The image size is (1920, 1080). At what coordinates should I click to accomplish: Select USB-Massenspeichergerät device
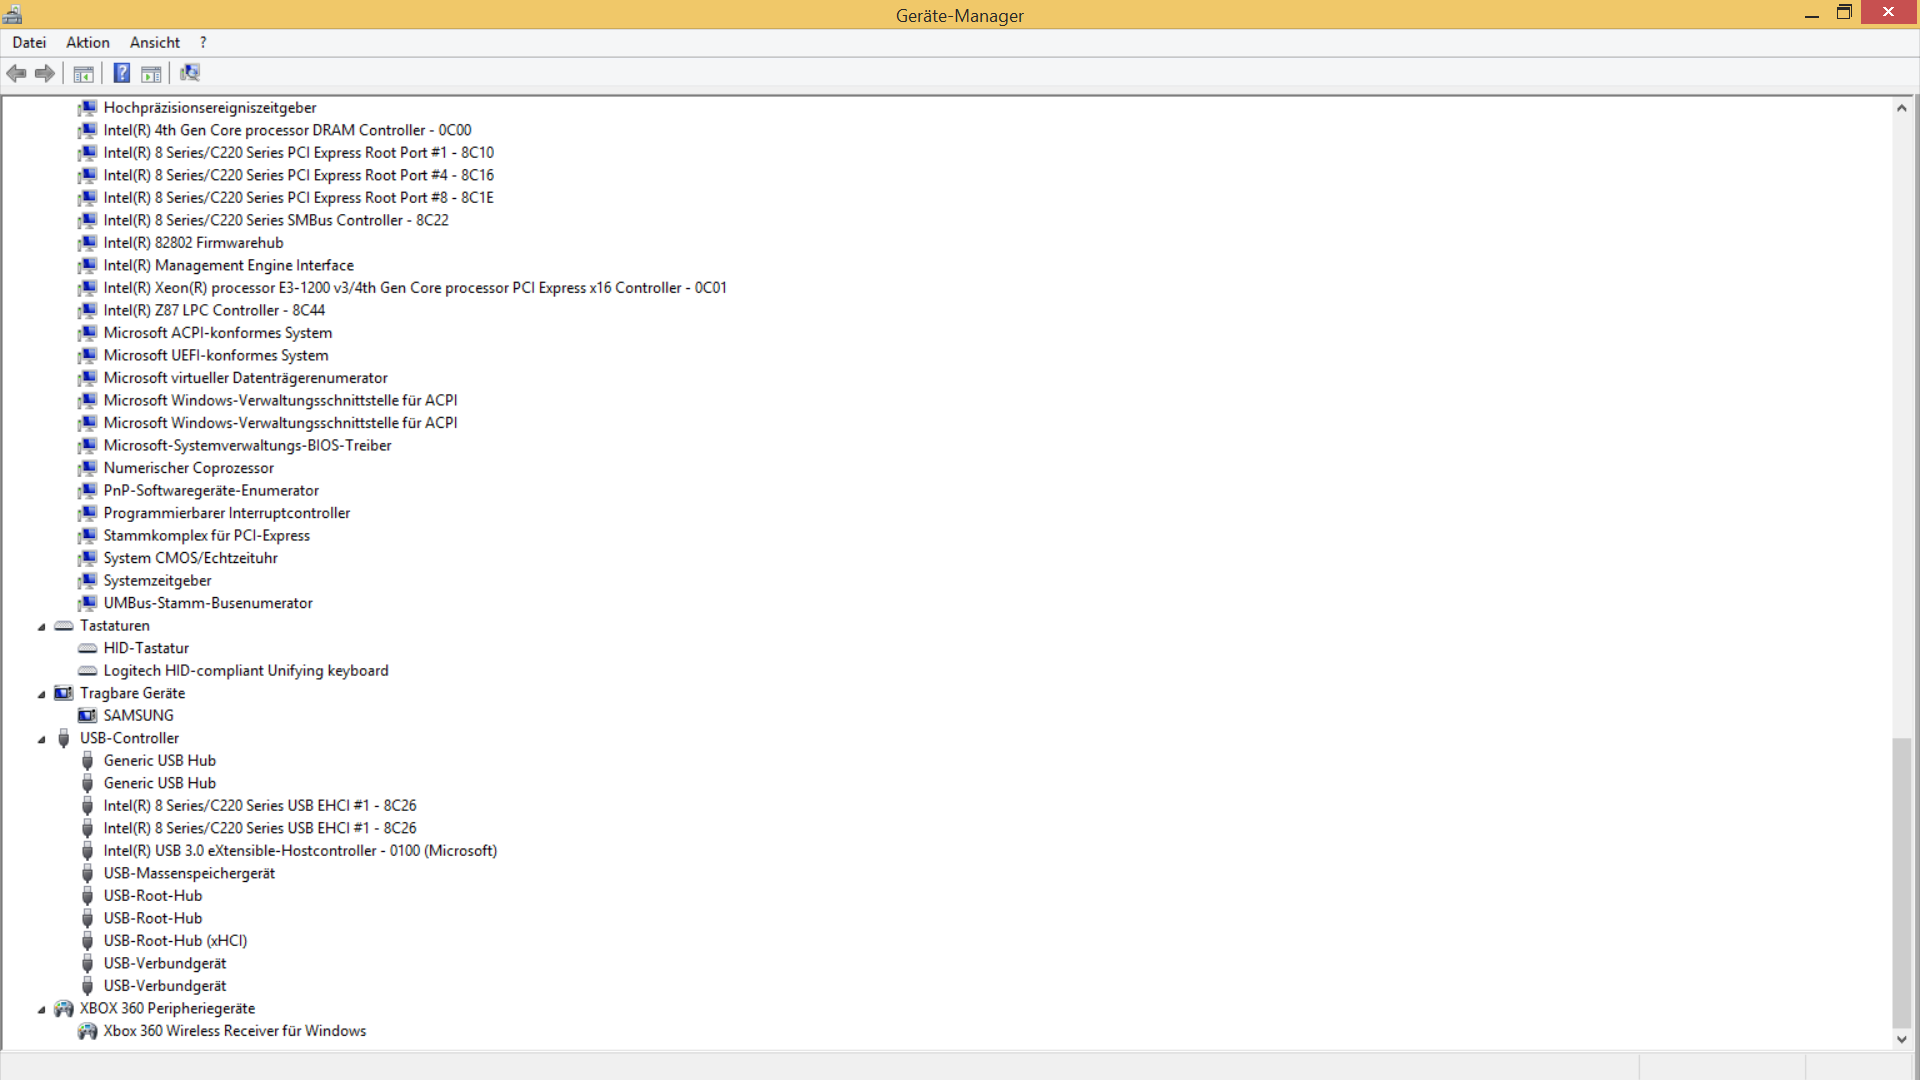189,873
